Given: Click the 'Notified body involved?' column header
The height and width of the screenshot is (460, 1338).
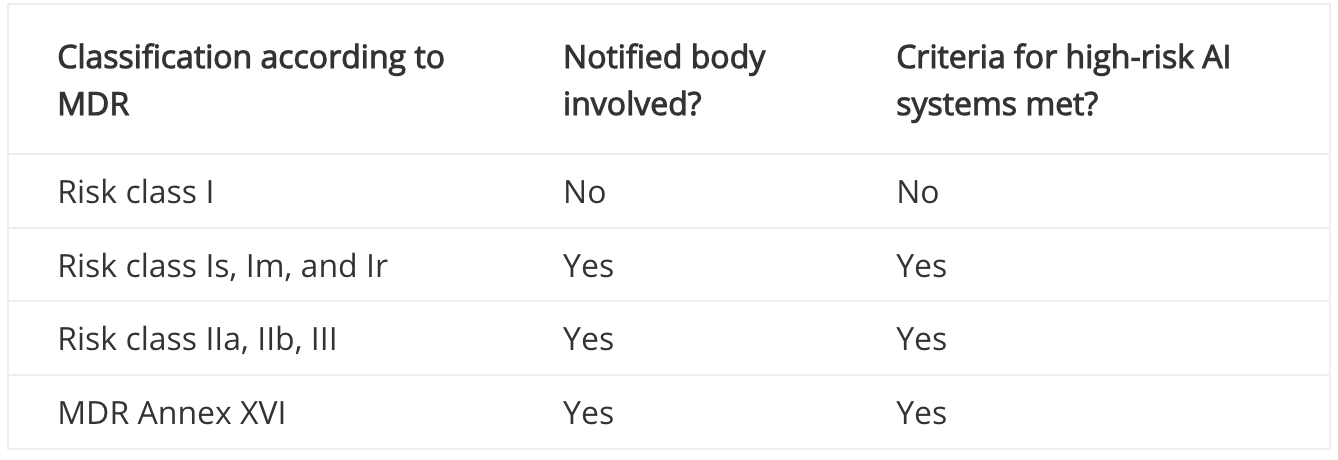Looking at the screenshot, I should click(664, 80).
